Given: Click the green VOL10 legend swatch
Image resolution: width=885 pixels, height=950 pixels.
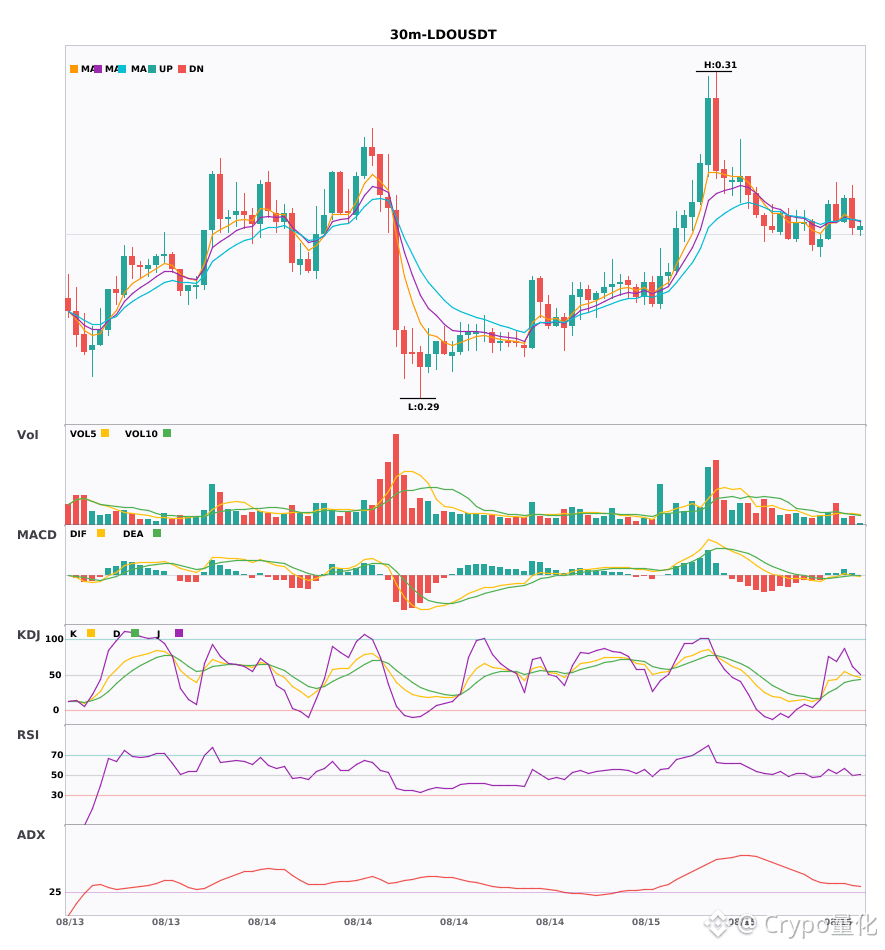Looking at the screenshot, I should 167,433.
